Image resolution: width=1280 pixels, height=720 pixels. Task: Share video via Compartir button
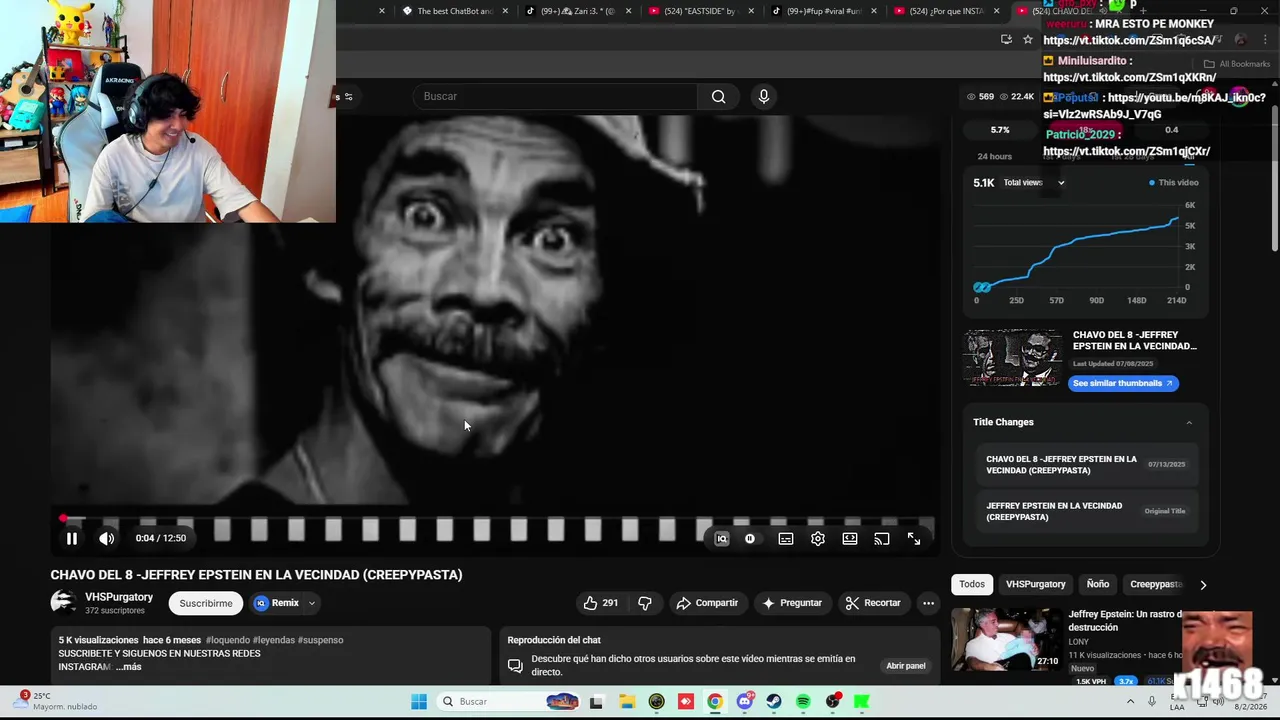(x=707, y=603)
